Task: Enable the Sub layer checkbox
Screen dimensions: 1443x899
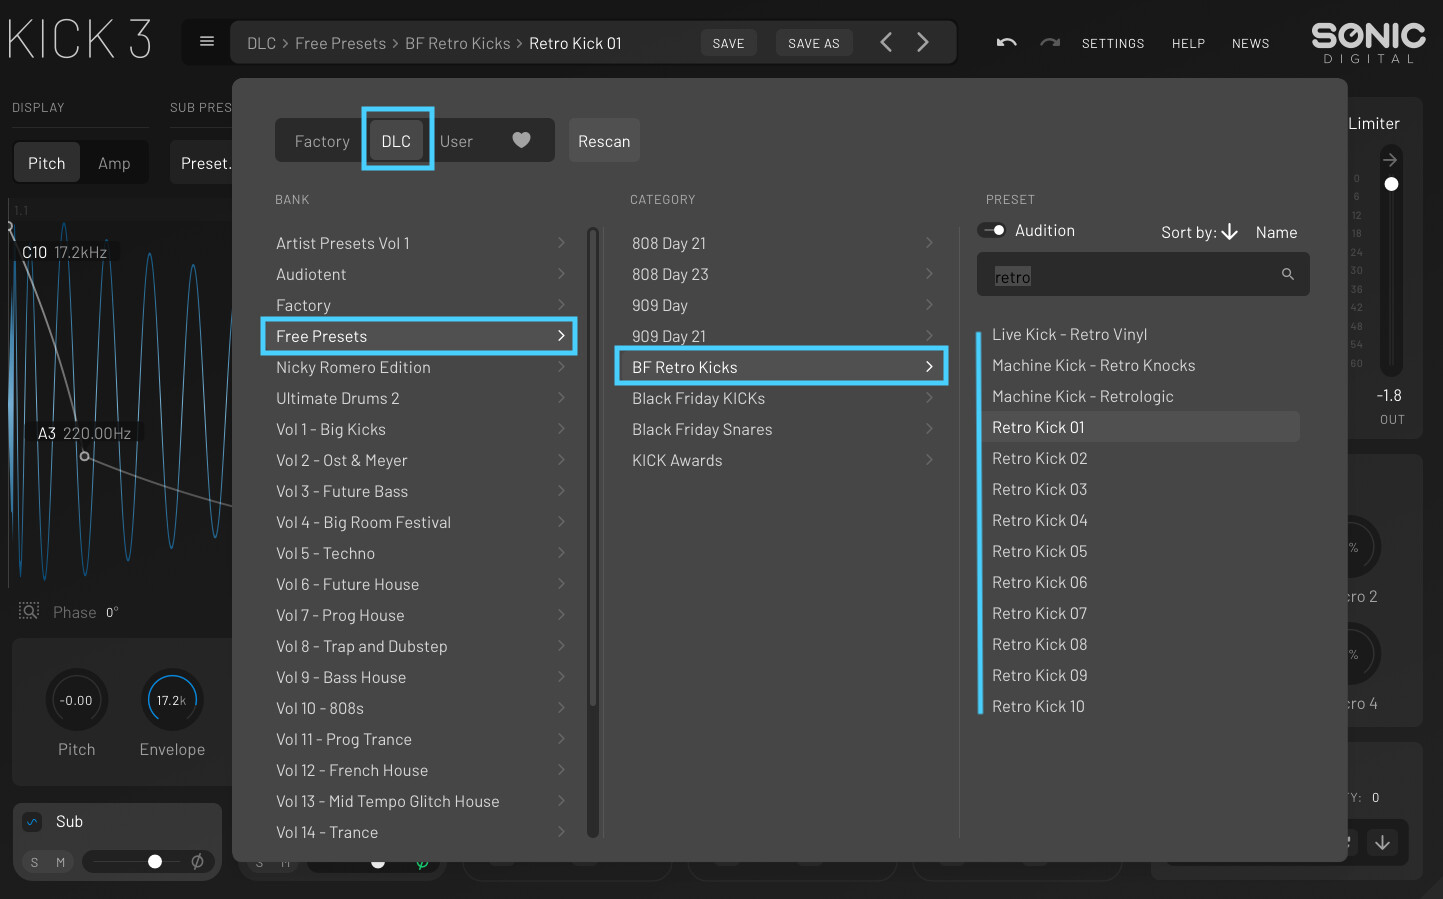Action: pyautogui.click(x=32, y=822)
